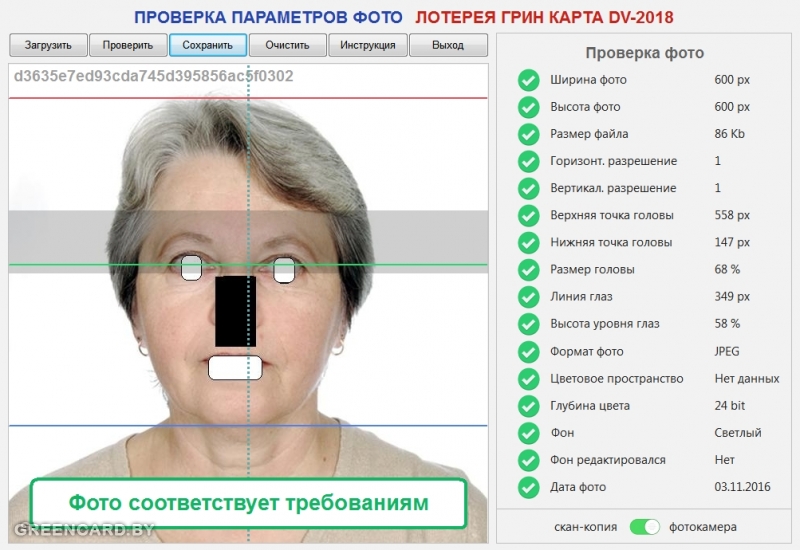Click the checkmark next to Нижняя точка головы
Viewport: 800px width, 550px height.
pos(529,242)
